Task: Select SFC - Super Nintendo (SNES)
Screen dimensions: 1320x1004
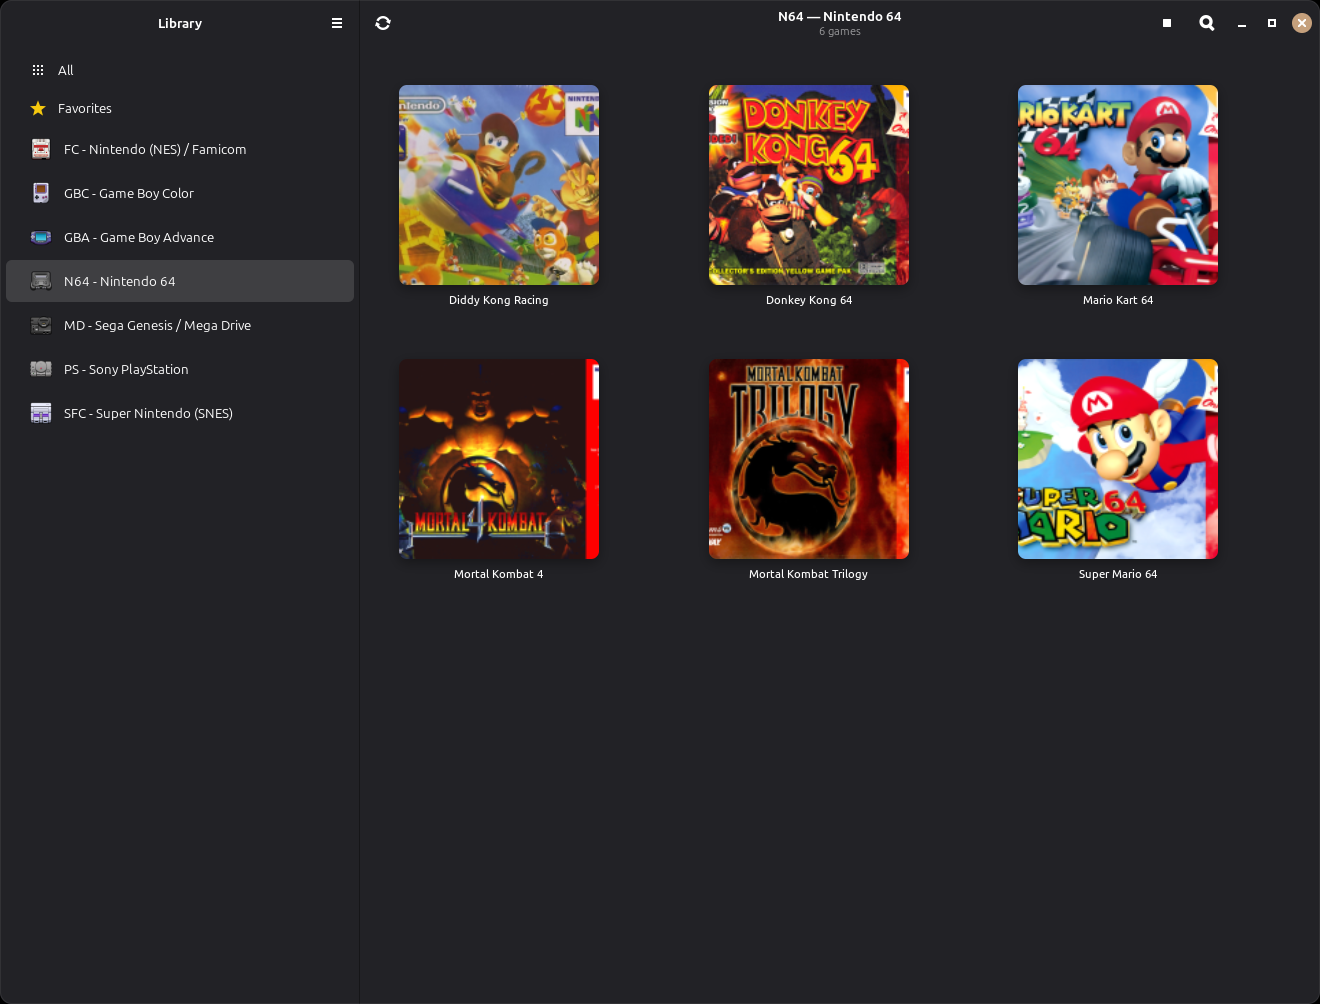Action: click(x=180, y=413)
